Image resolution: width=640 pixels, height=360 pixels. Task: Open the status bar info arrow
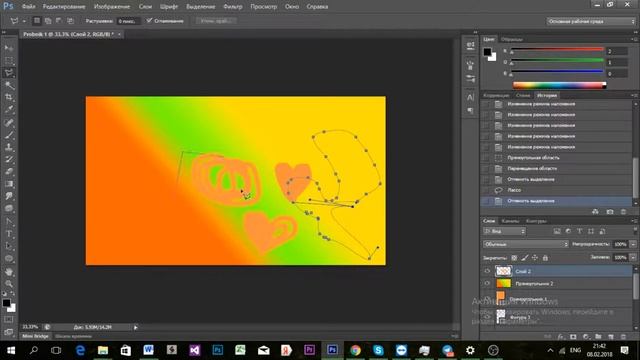click(x=136, y=327)
